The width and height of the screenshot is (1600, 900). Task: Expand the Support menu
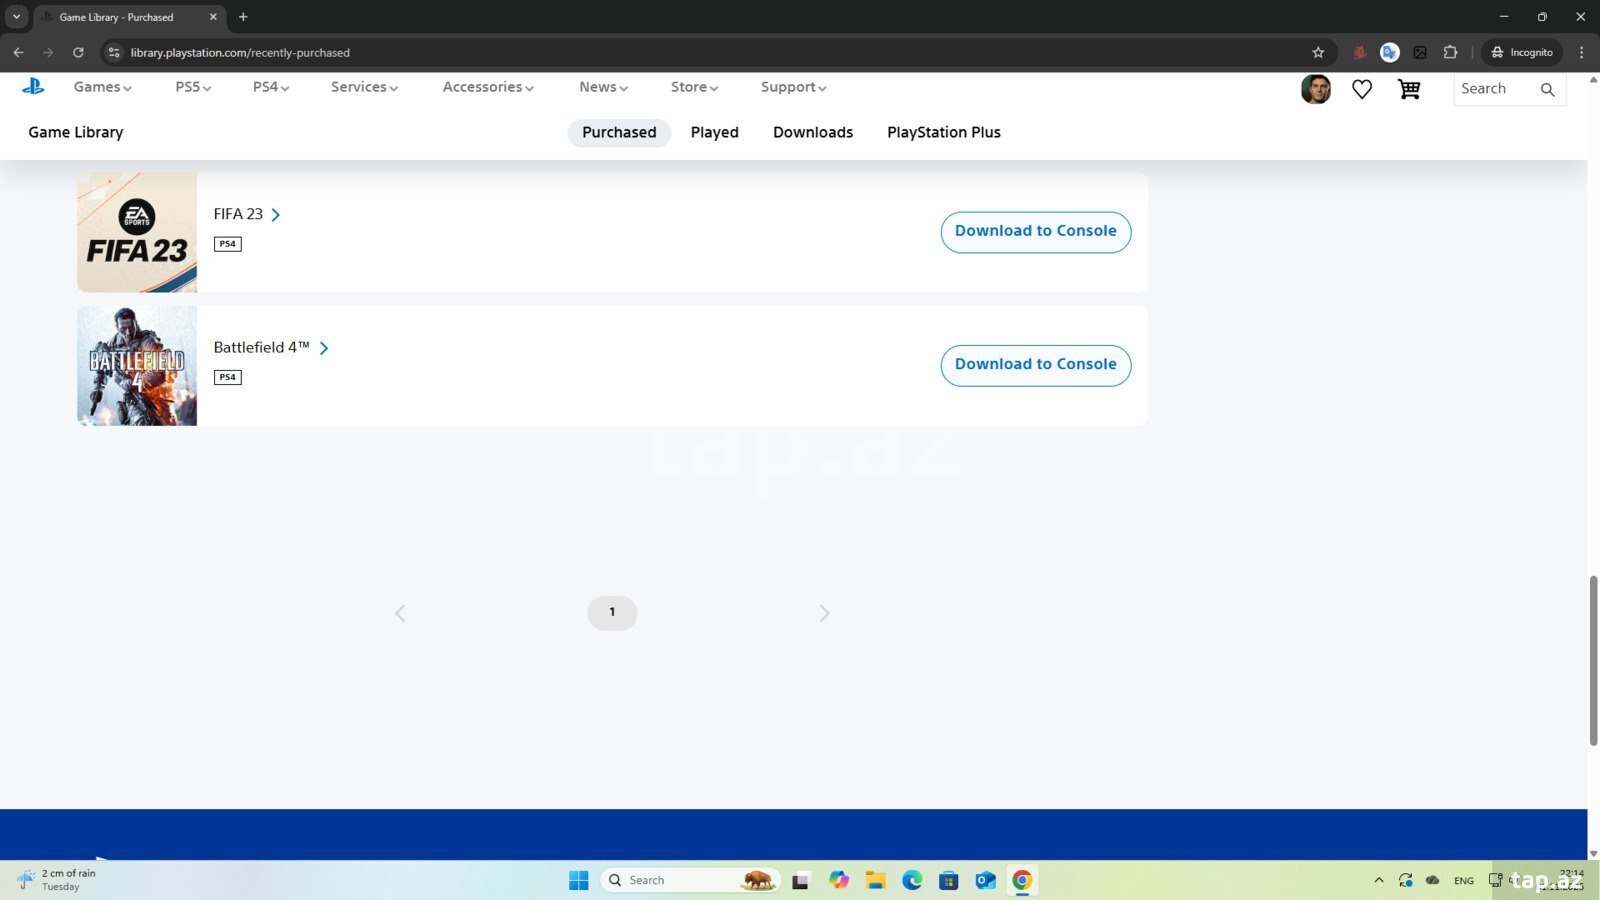click(793, 87)
